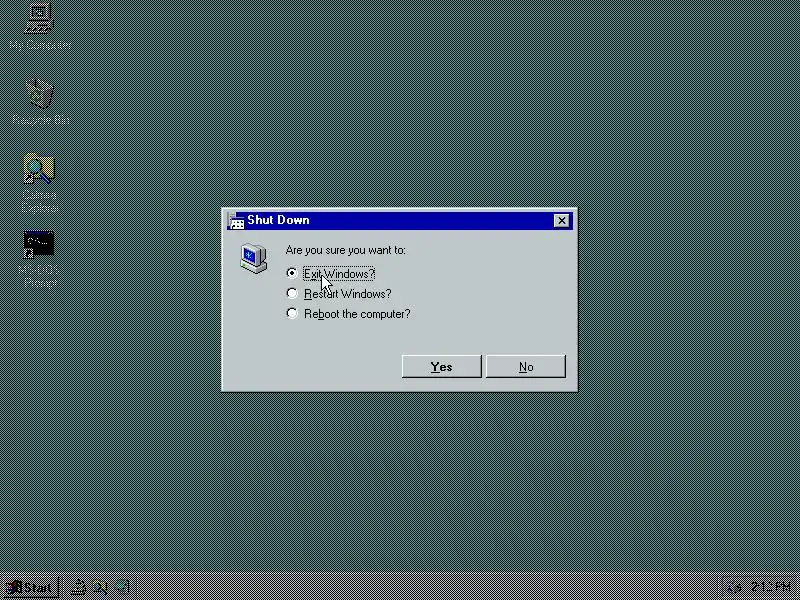This screenshot has height=600, width=800.
Task: Close the Shut Down dialog
Action: click(x=562, y=220)
